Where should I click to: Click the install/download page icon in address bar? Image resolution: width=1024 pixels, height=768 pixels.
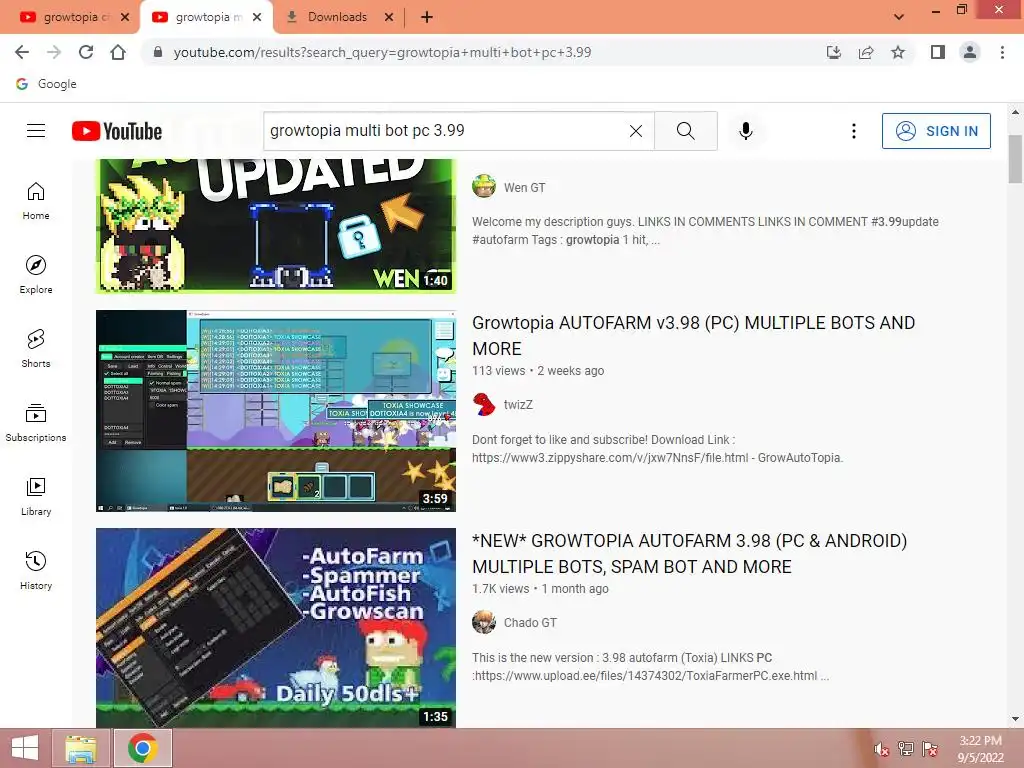[834, 52]
